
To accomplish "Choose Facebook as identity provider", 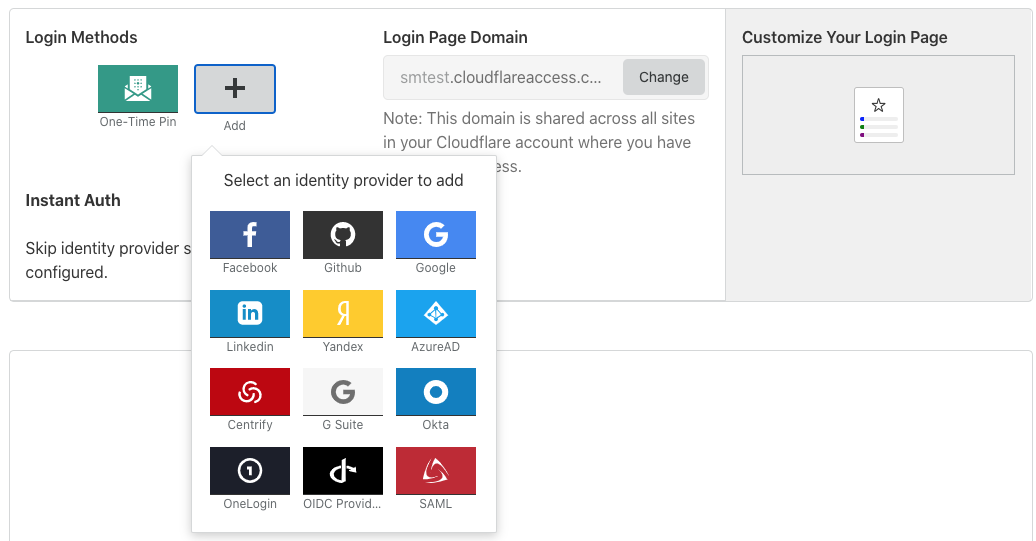I will 250,234.
